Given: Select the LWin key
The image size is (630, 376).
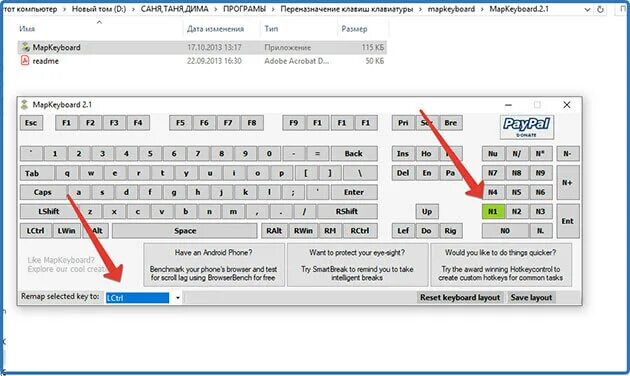Looking at the screenshot, I should point(66,231).
